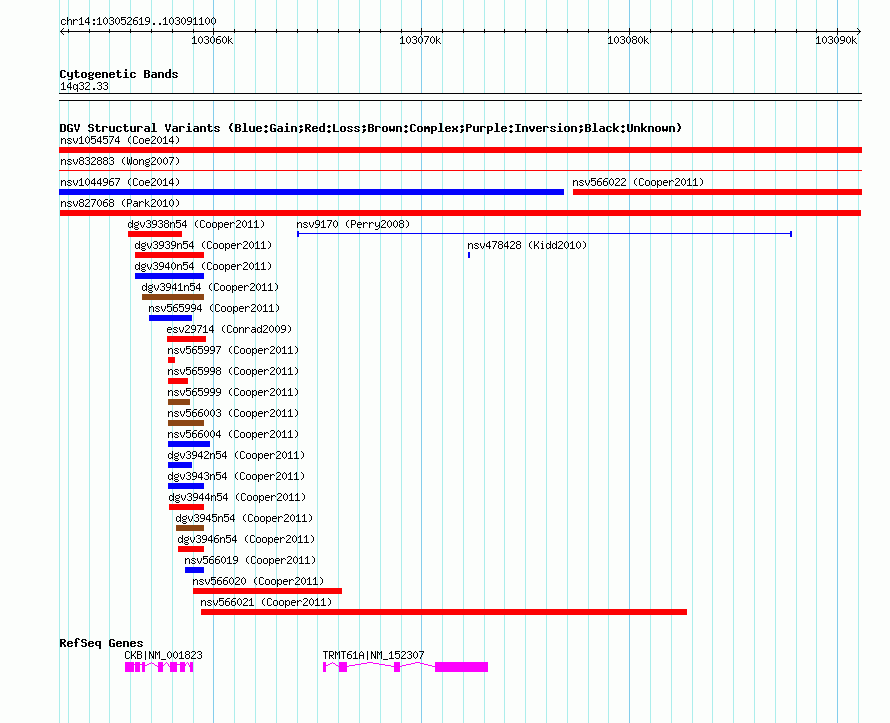Click the RefSeq Genes track title
890x723 pixels.
click(x=101, y=643)
